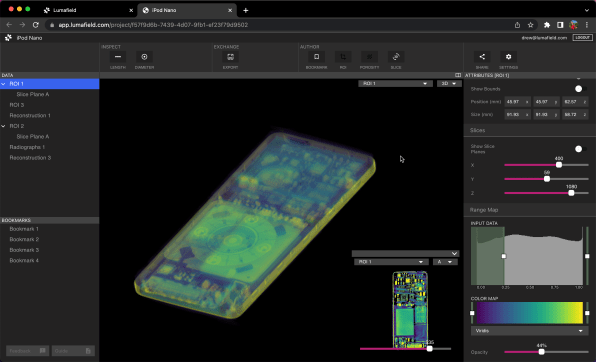This screenshot has height=362, width=596.
Task: Click the Feedback button
Action: [x=27, y=351]
